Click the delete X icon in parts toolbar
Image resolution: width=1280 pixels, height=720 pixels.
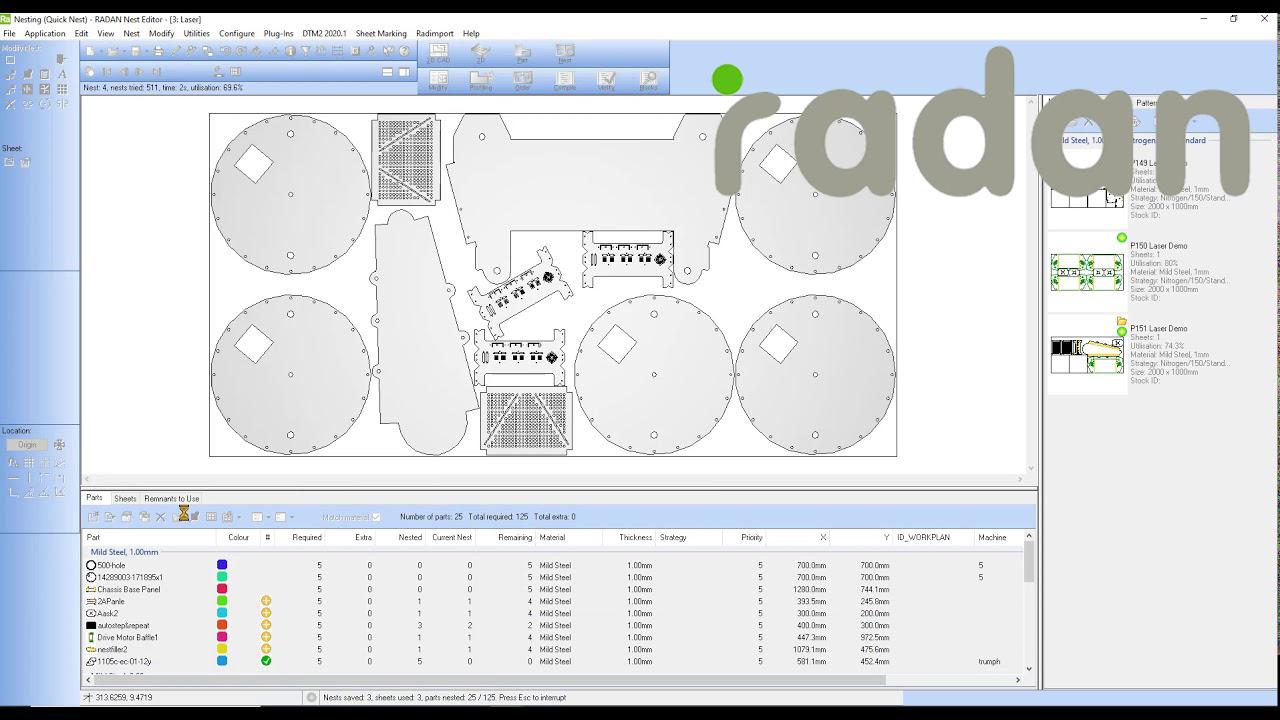160,517
